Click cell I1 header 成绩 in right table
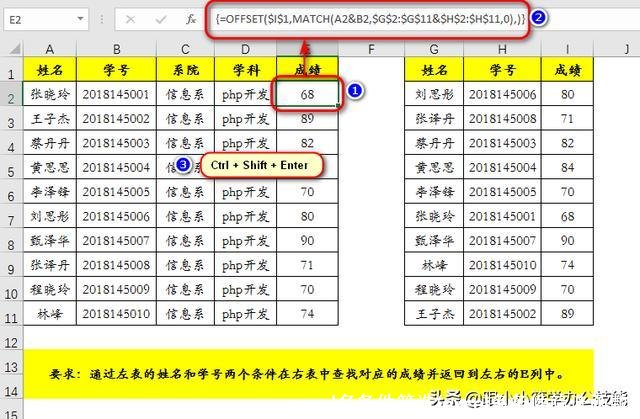 click(x=567, y=69)
